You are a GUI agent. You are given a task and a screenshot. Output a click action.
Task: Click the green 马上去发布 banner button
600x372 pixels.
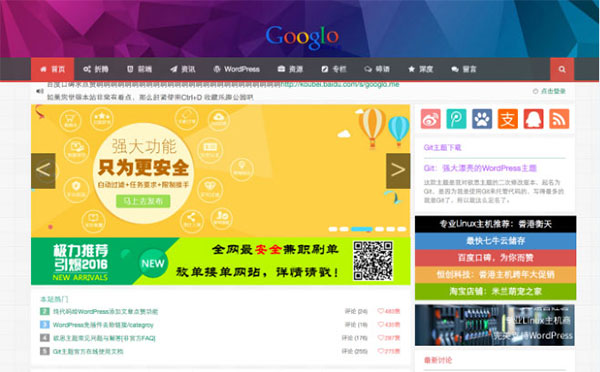point(143,201)
